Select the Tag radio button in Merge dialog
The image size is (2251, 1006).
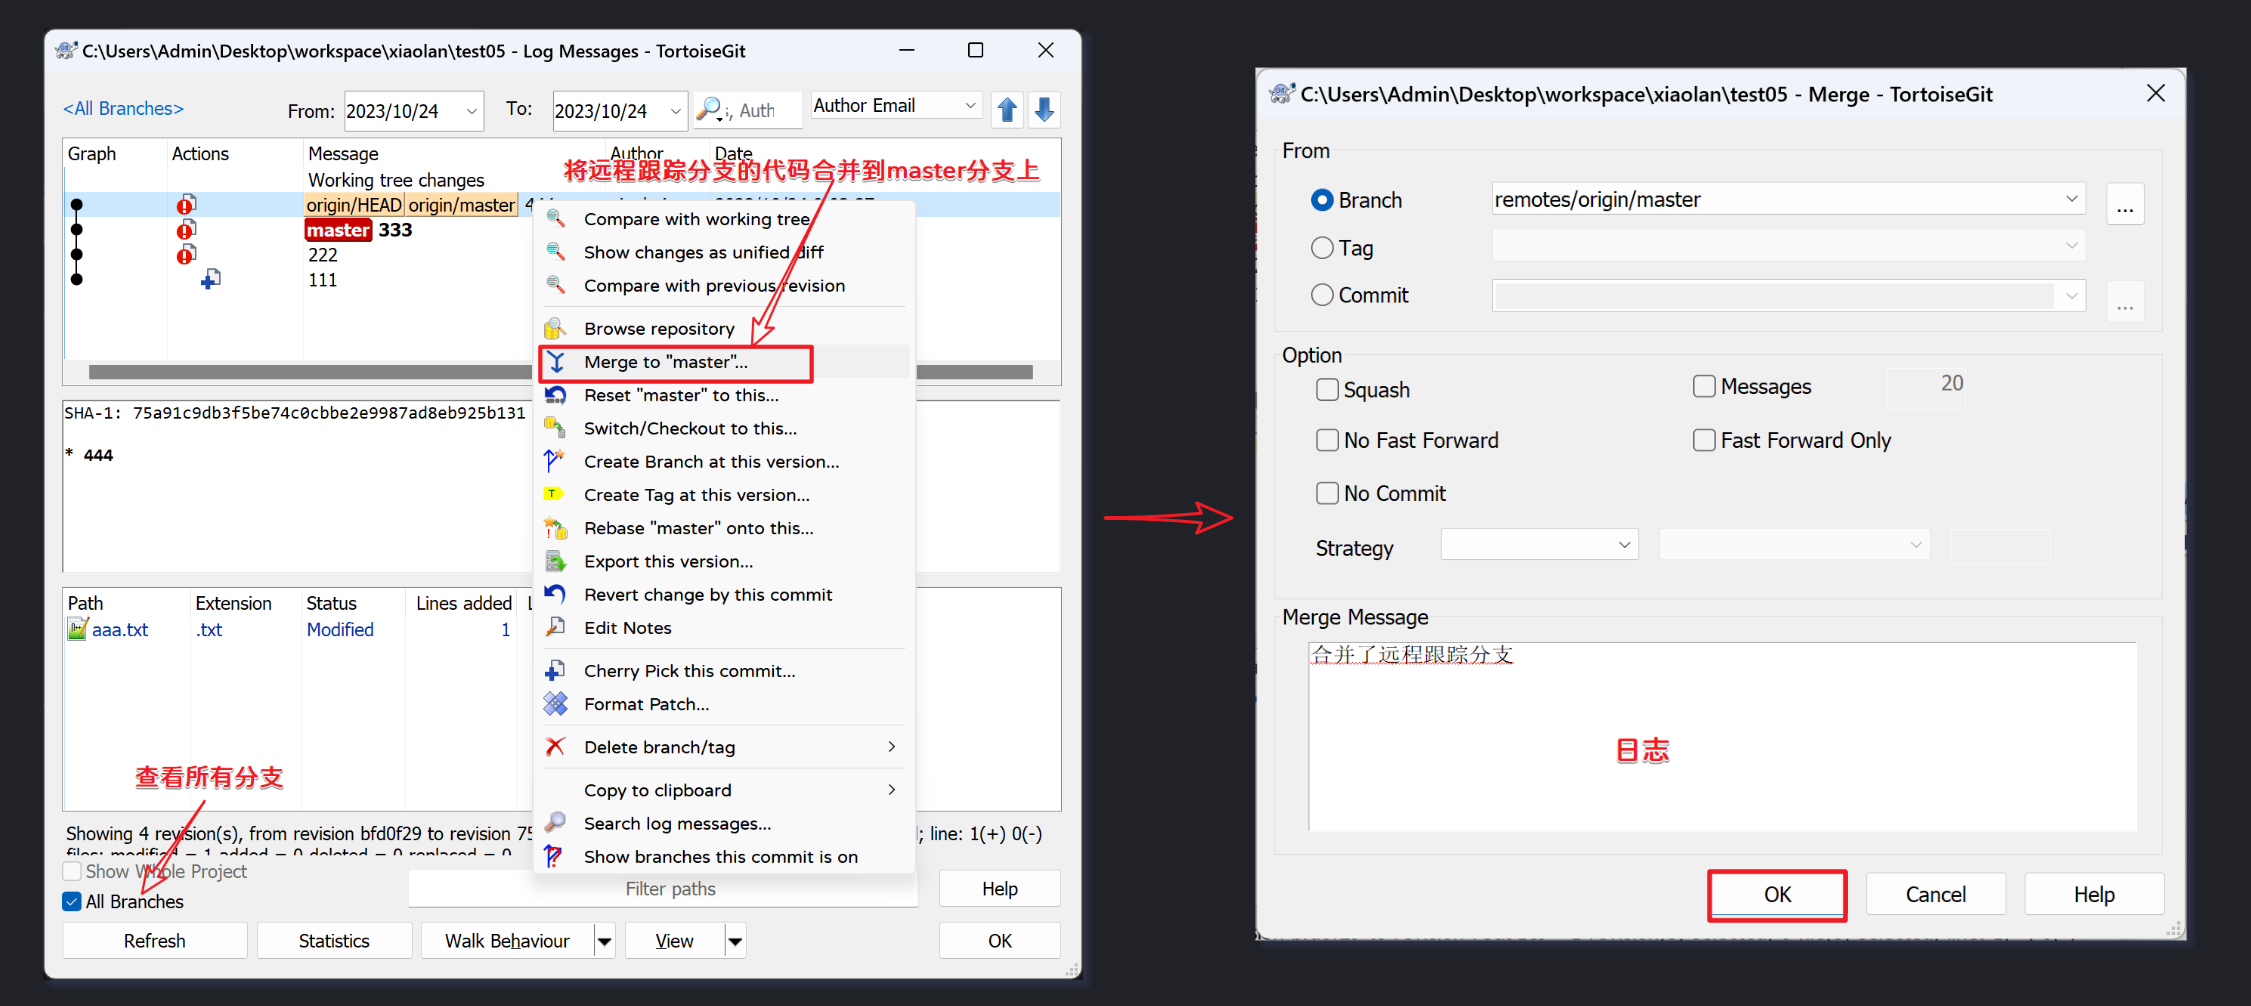(1322, 248)
